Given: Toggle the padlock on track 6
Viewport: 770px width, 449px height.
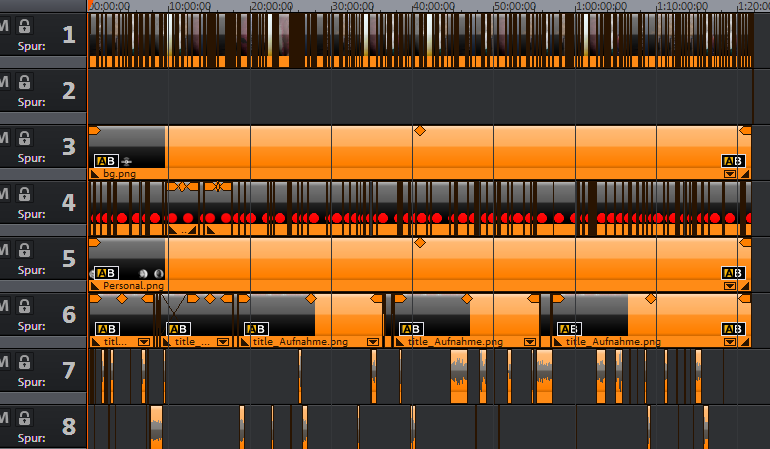Looking at the screenshot, I should click(24, 308).
